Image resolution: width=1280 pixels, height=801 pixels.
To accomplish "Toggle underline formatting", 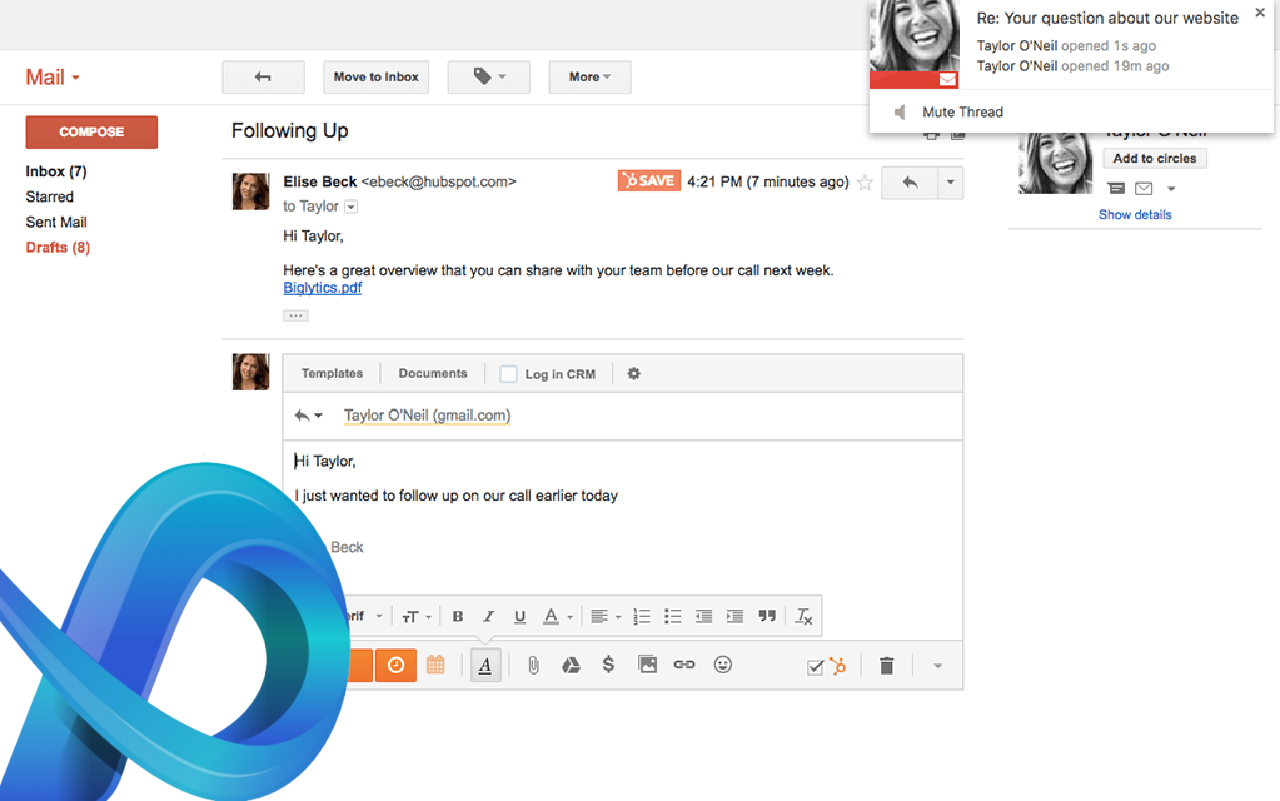I will tap(520, 617).
